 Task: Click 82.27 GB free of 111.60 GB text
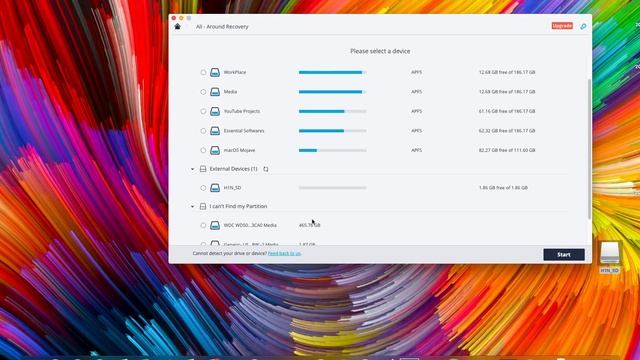click(x=507, y=150)
